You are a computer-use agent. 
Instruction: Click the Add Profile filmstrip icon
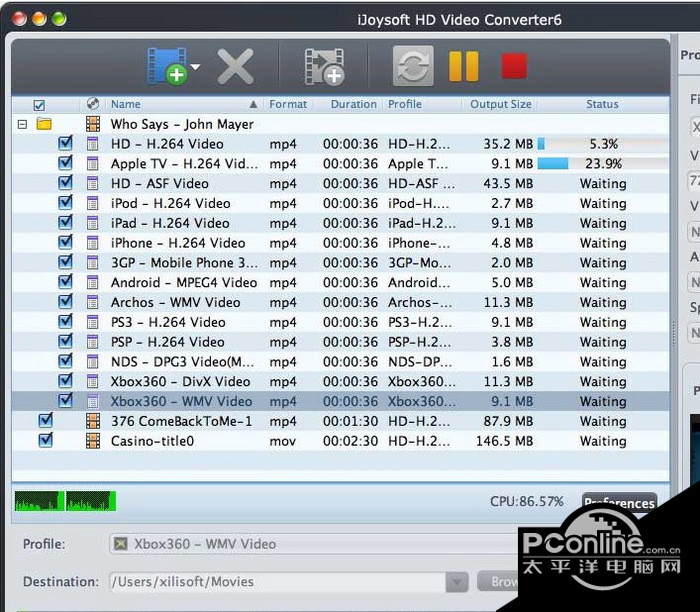pos(324,67)
